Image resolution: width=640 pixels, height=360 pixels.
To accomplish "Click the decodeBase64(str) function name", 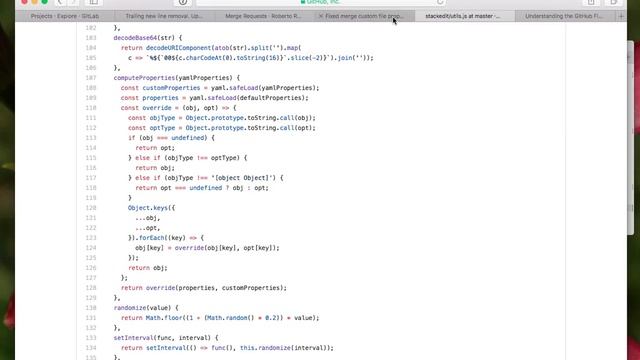I will coord(144,38).
